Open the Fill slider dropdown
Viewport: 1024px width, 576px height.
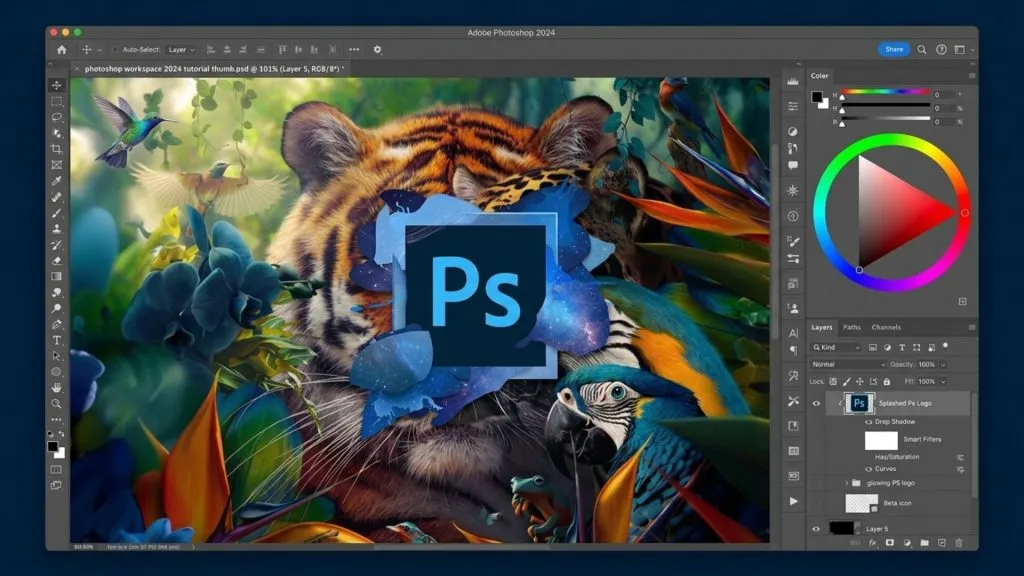(943, 381)
